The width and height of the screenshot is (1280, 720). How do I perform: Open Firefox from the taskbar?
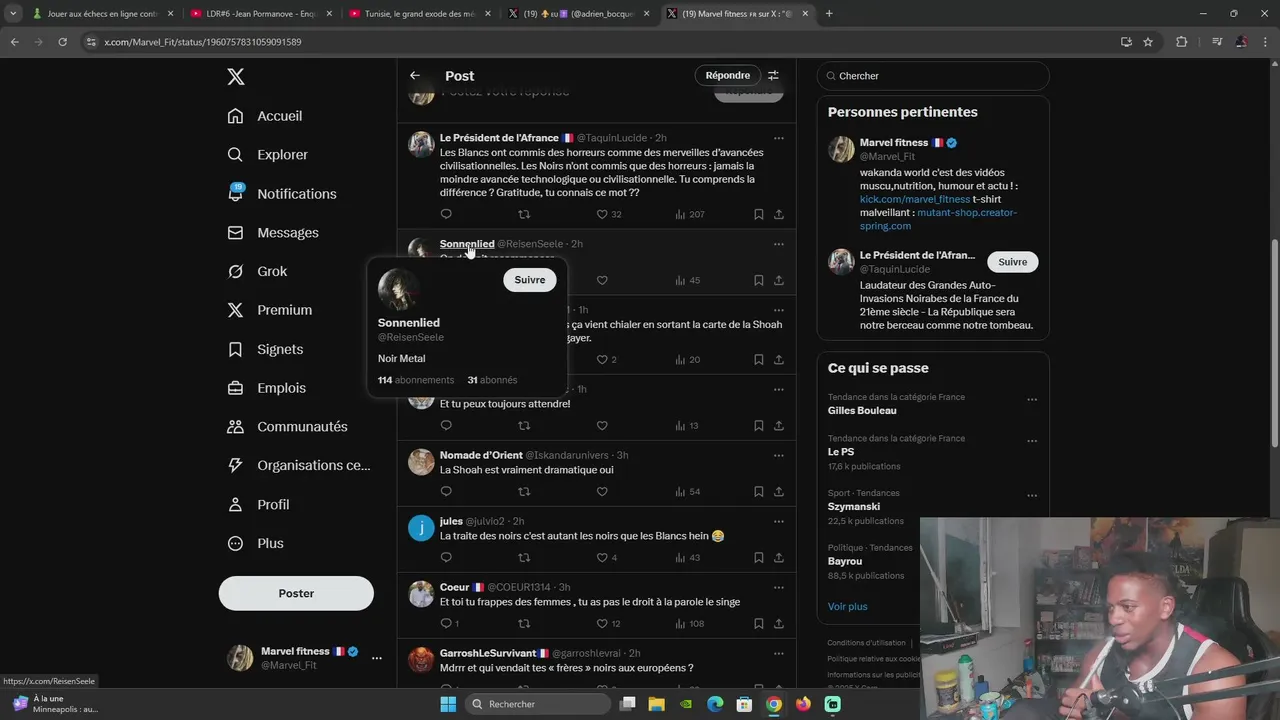[803, 704]
